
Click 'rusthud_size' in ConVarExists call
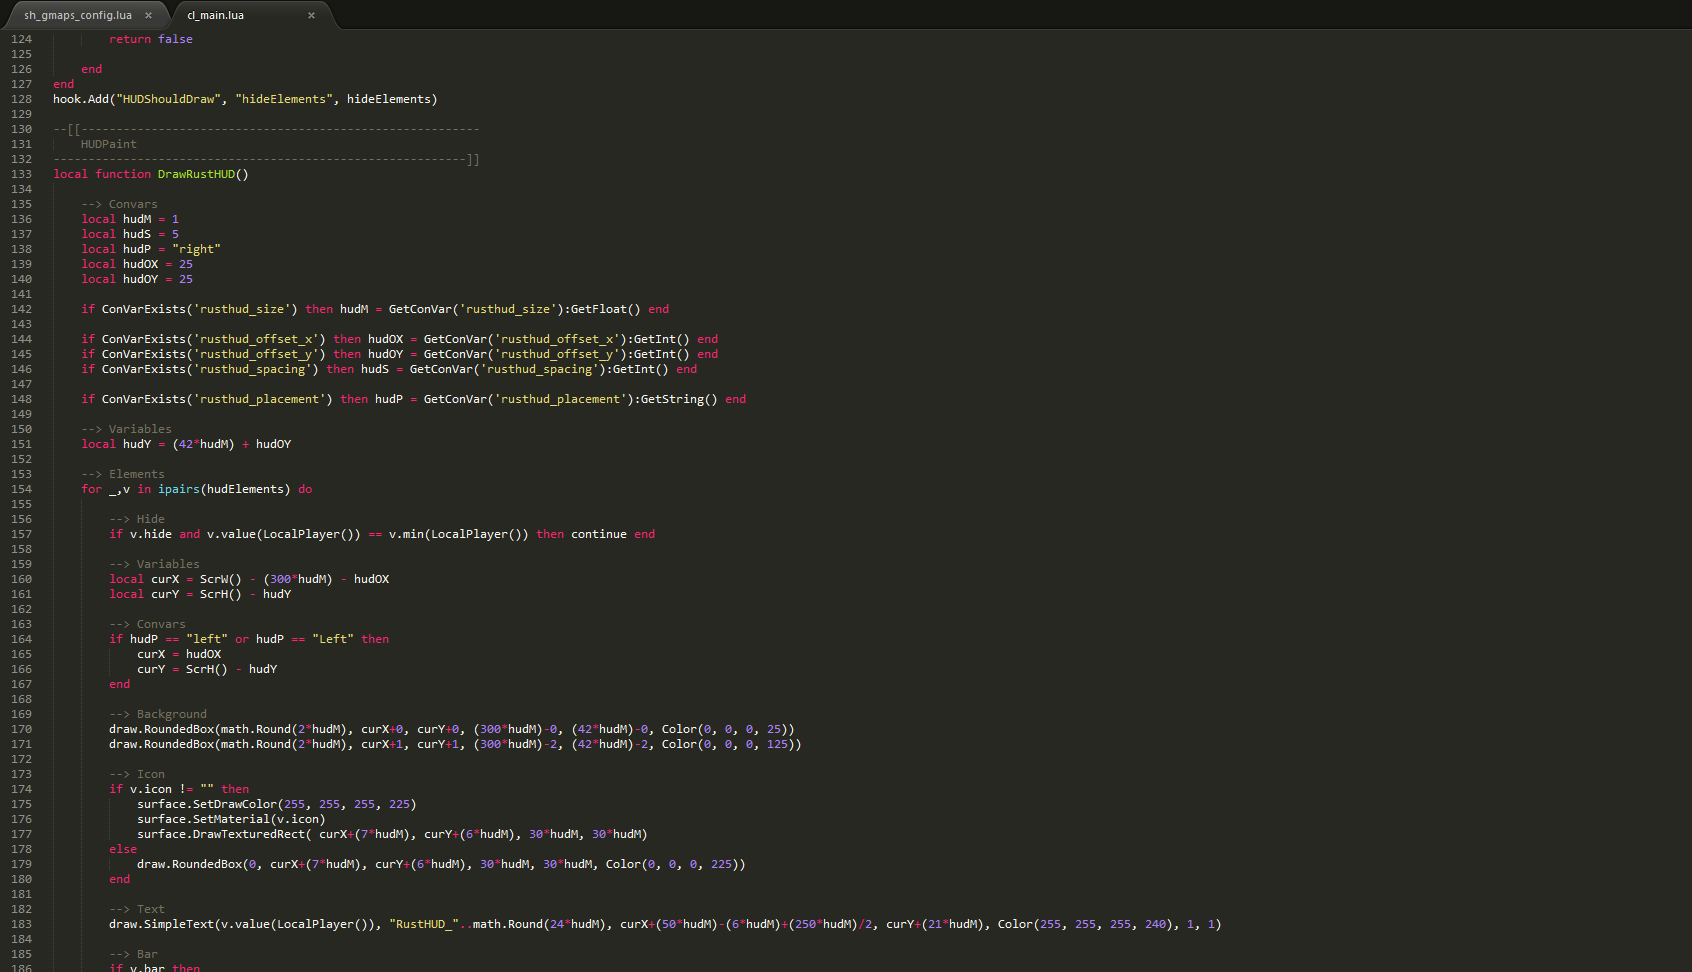click(x=241, y=309)
